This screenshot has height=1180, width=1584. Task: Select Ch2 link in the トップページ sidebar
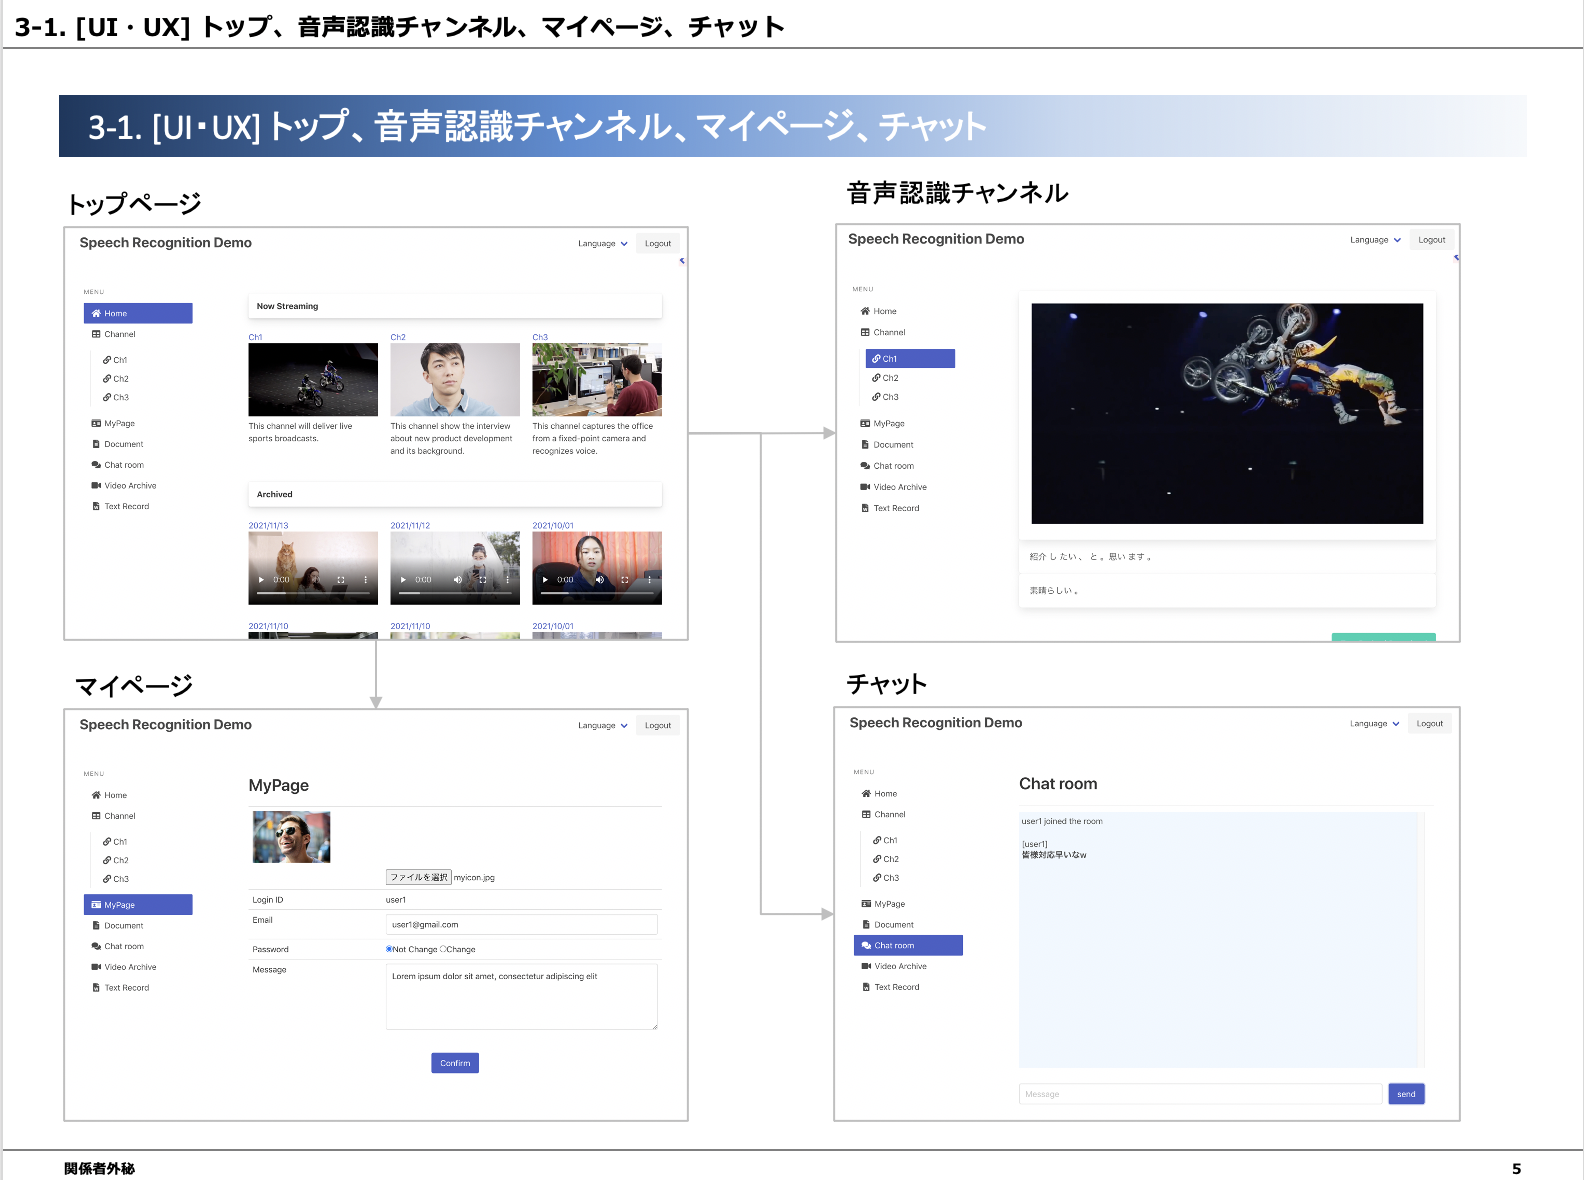pyautogui.click(x=116, y=379)
